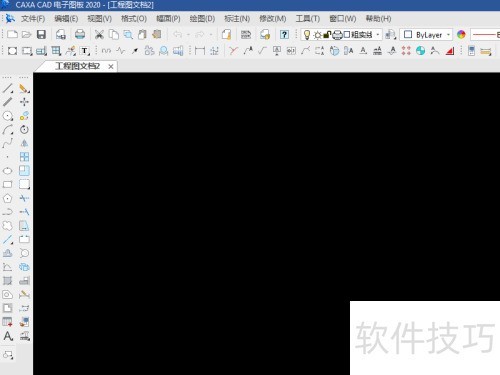Image resolution: width=500 pixels, height=375 pixels.
Task: Pick the Rectangle tool in left toolbar
Action: coord(7,184)
